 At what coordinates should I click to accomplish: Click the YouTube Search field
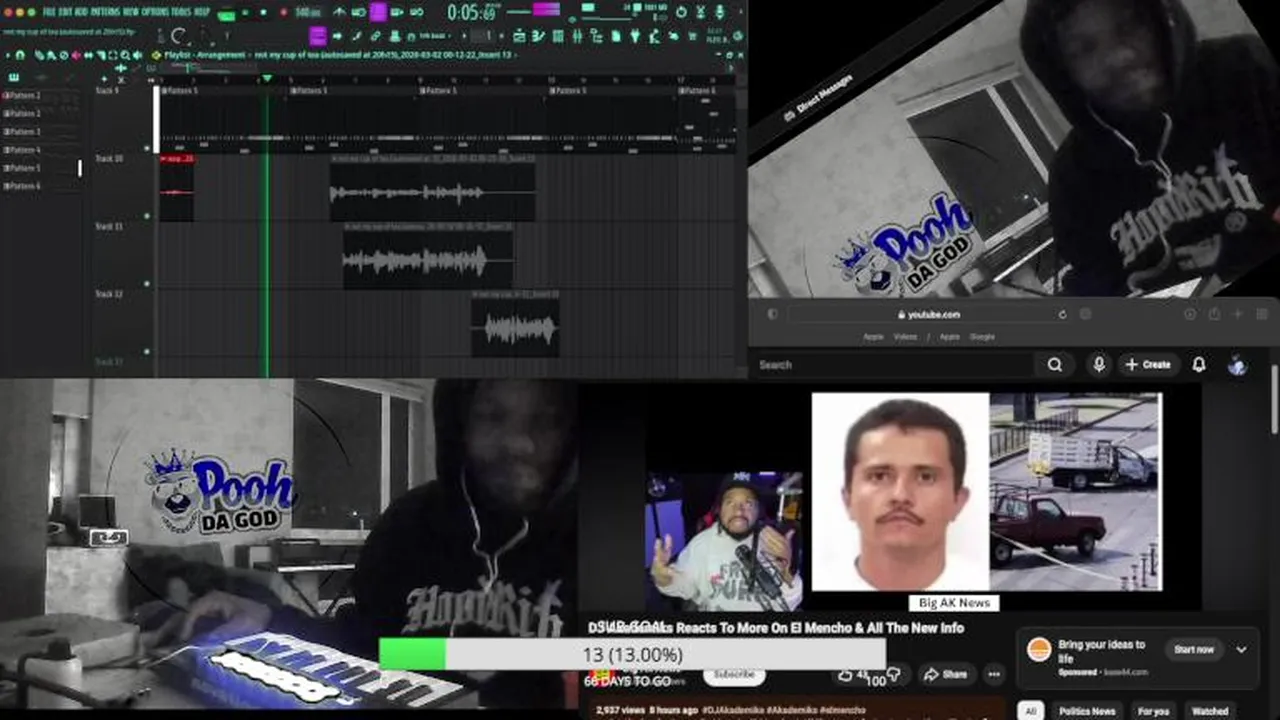tap(895, 365)
